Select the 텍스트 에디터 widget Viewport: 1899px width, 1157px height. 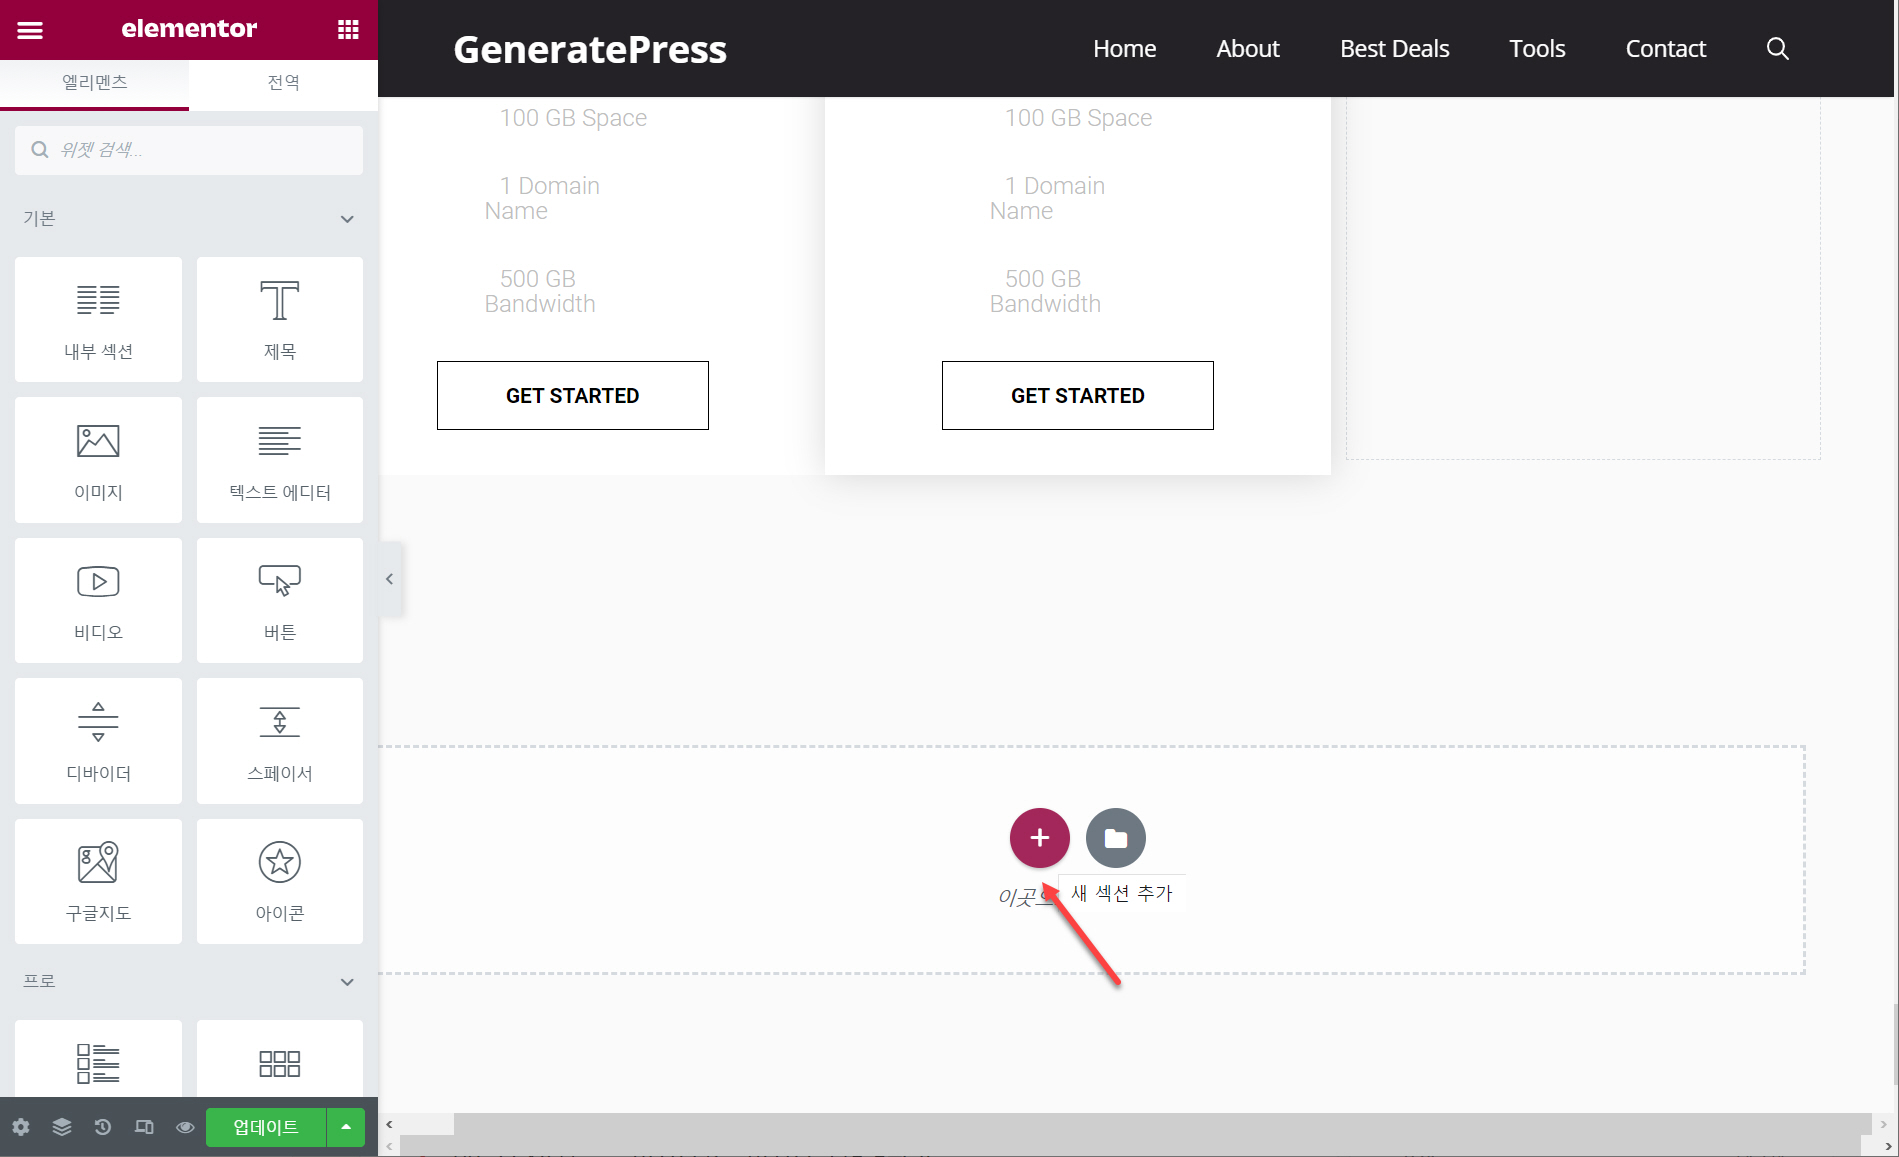click(x=280, y=460)
